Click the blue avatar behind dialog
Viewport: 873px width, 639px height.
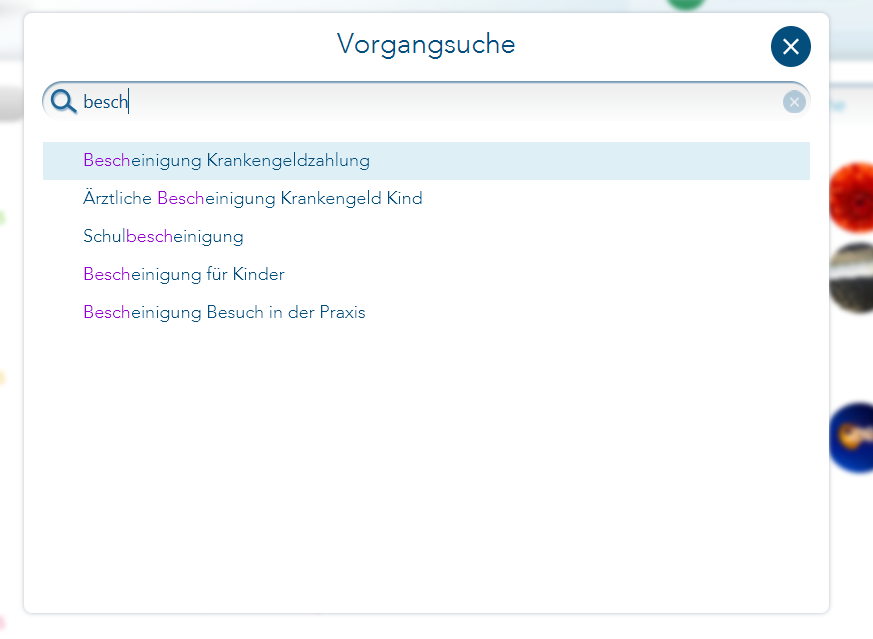[852, 438]
